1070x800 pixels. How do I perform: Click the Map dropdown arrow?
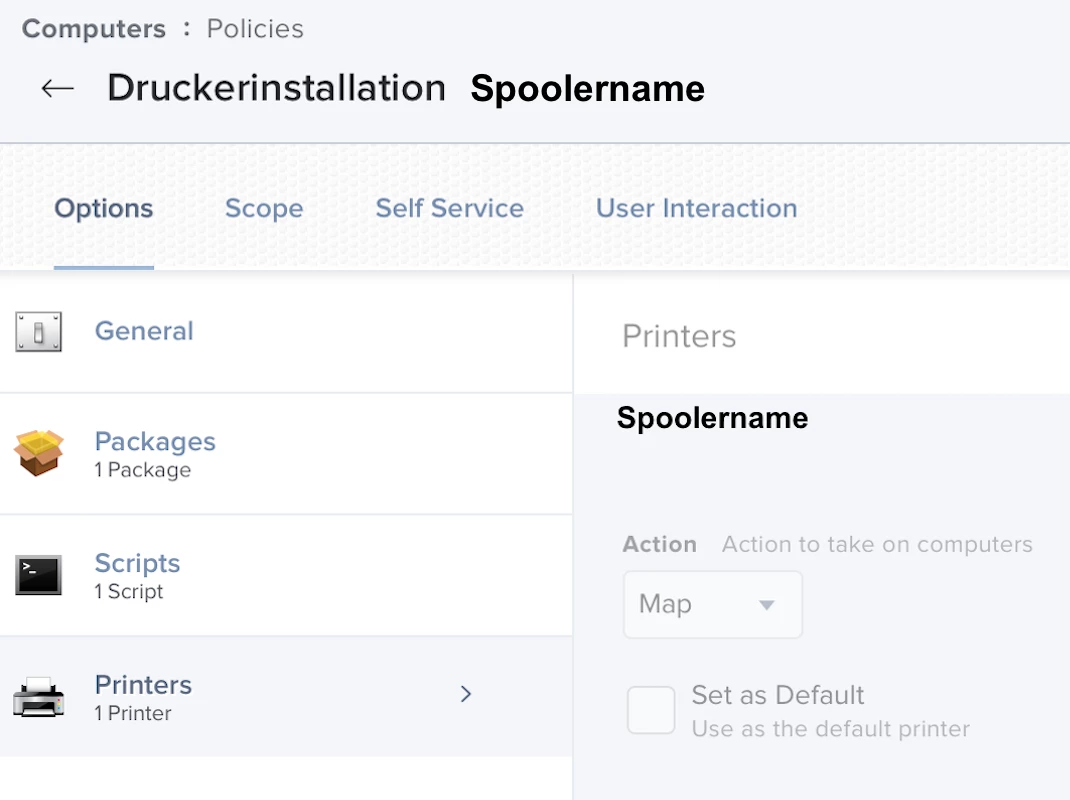click(767, 605)
